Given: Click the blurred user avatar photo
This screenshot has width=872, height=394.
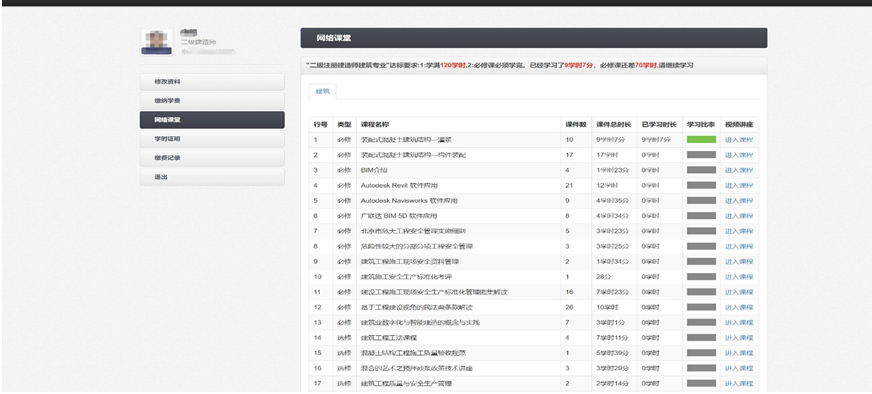Looking at the screenshot, I should pos(156,42).
